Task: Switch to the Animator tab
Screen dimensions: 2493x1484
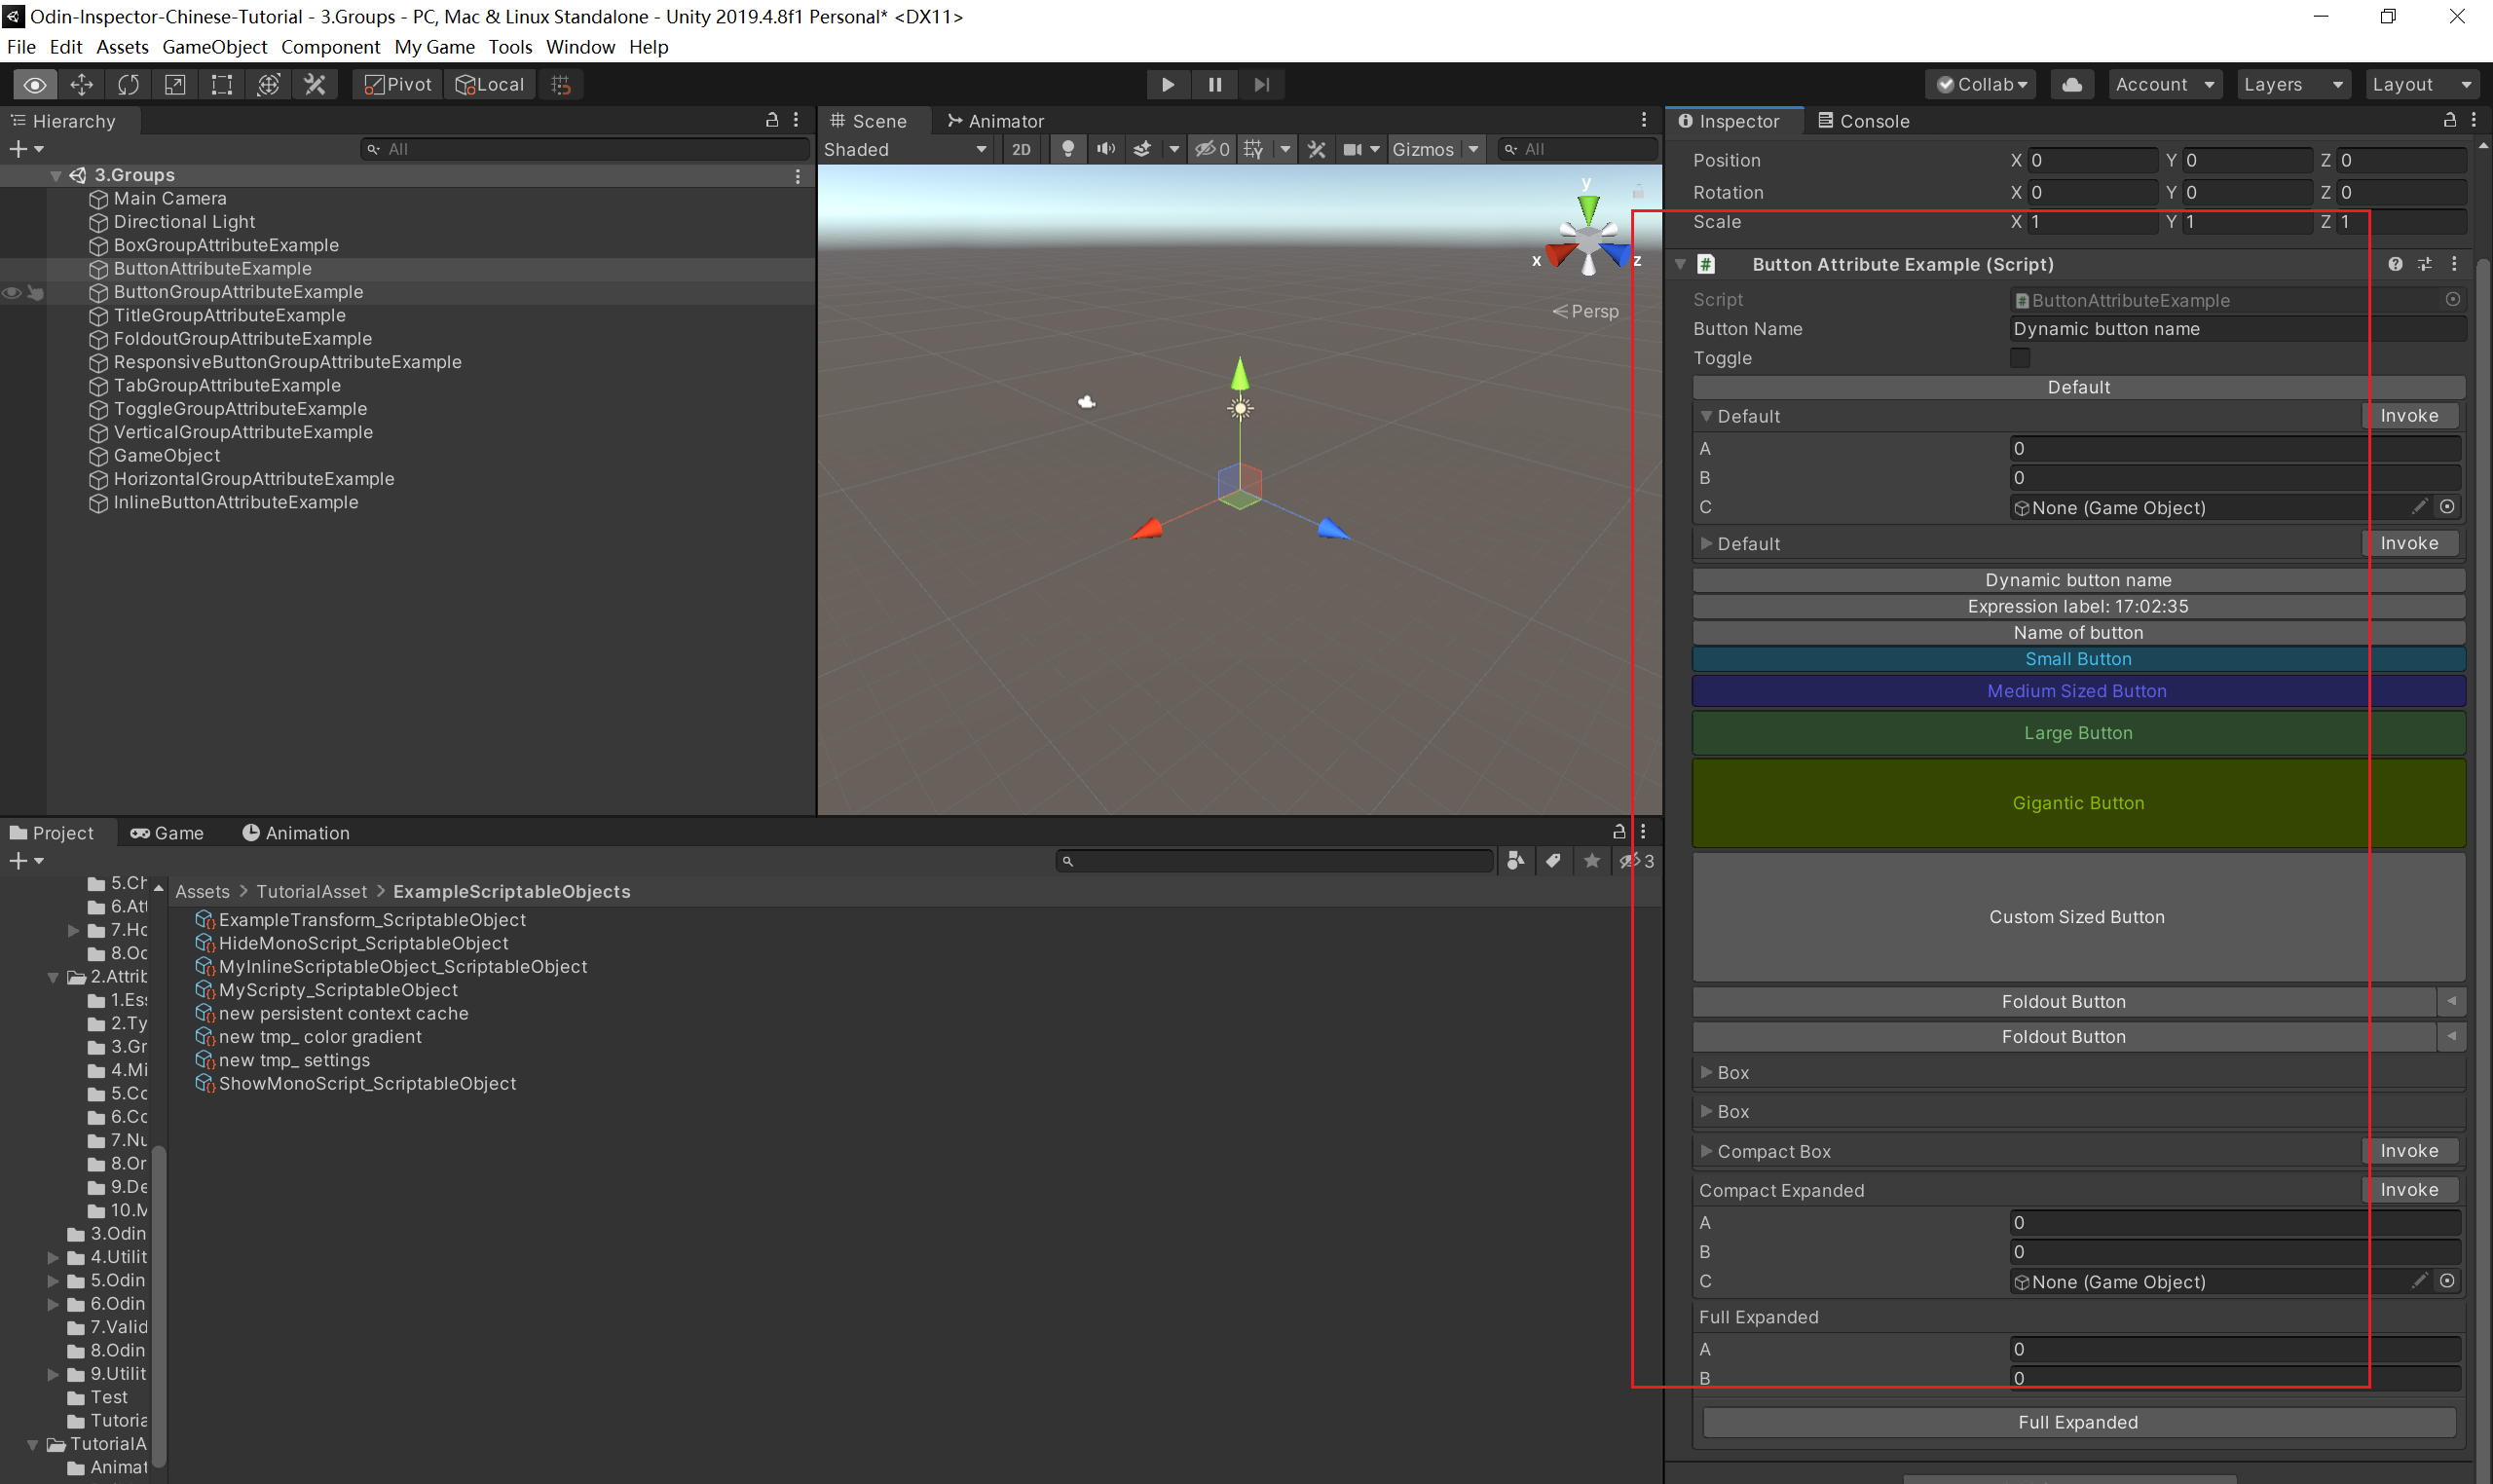Action: [x=995, y=121]
